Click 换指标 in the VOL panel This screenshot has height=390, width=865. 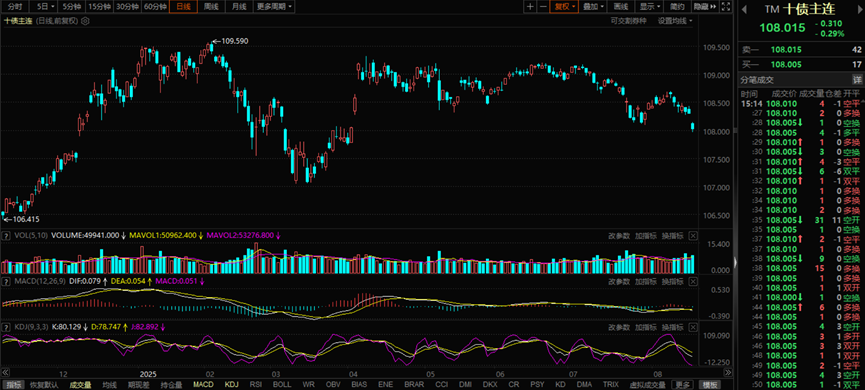coord(672,236)
